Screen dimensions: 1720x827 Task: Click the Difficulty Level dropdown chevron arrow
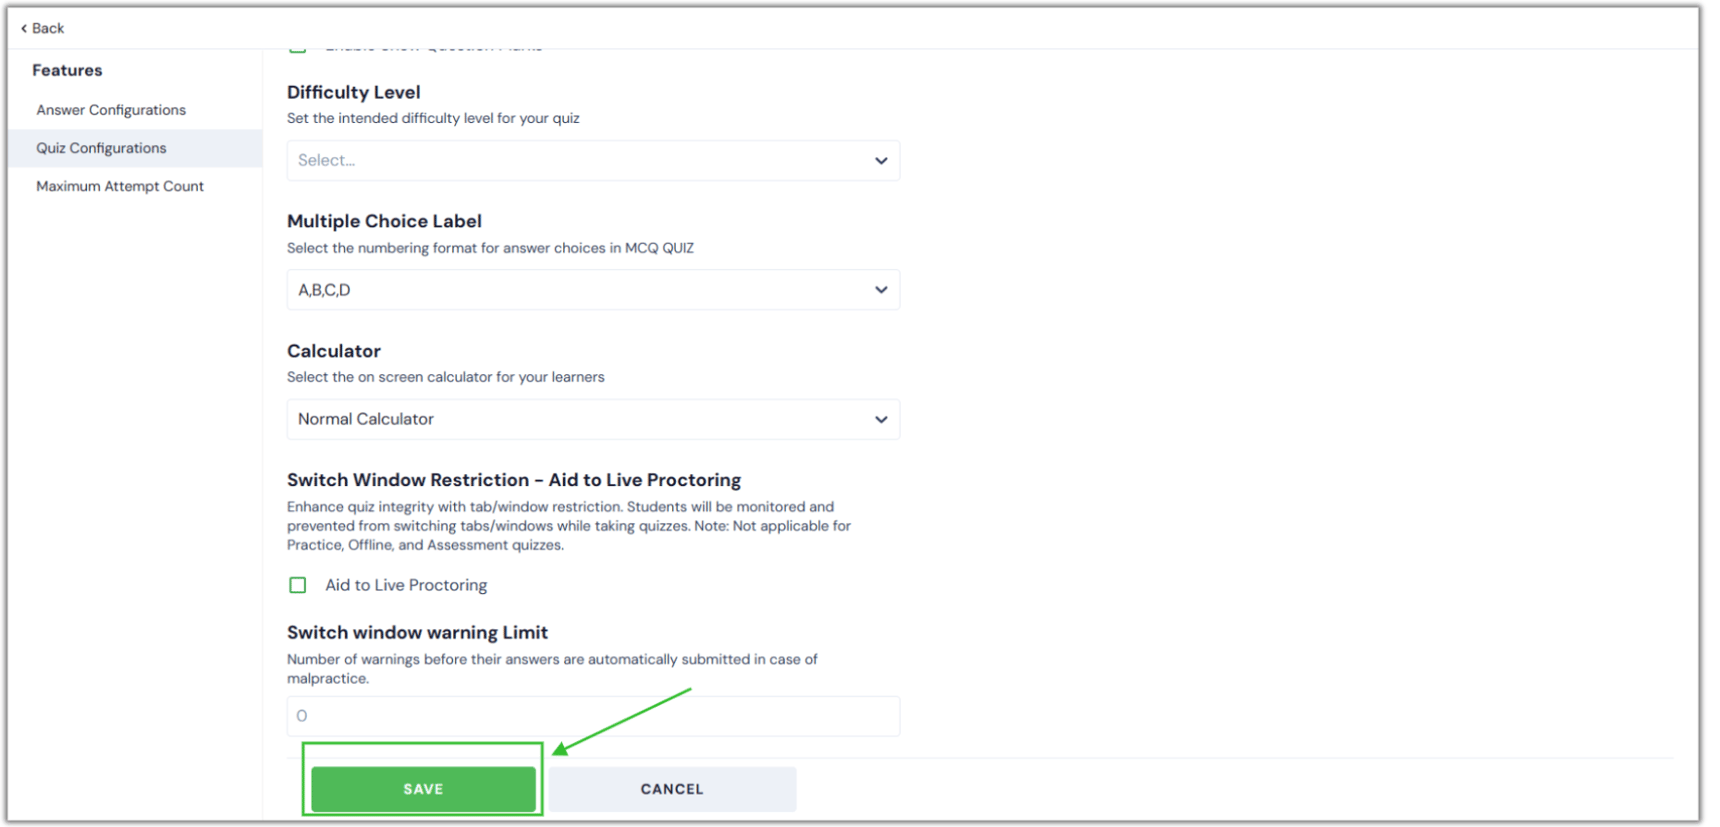click(881, 161)
